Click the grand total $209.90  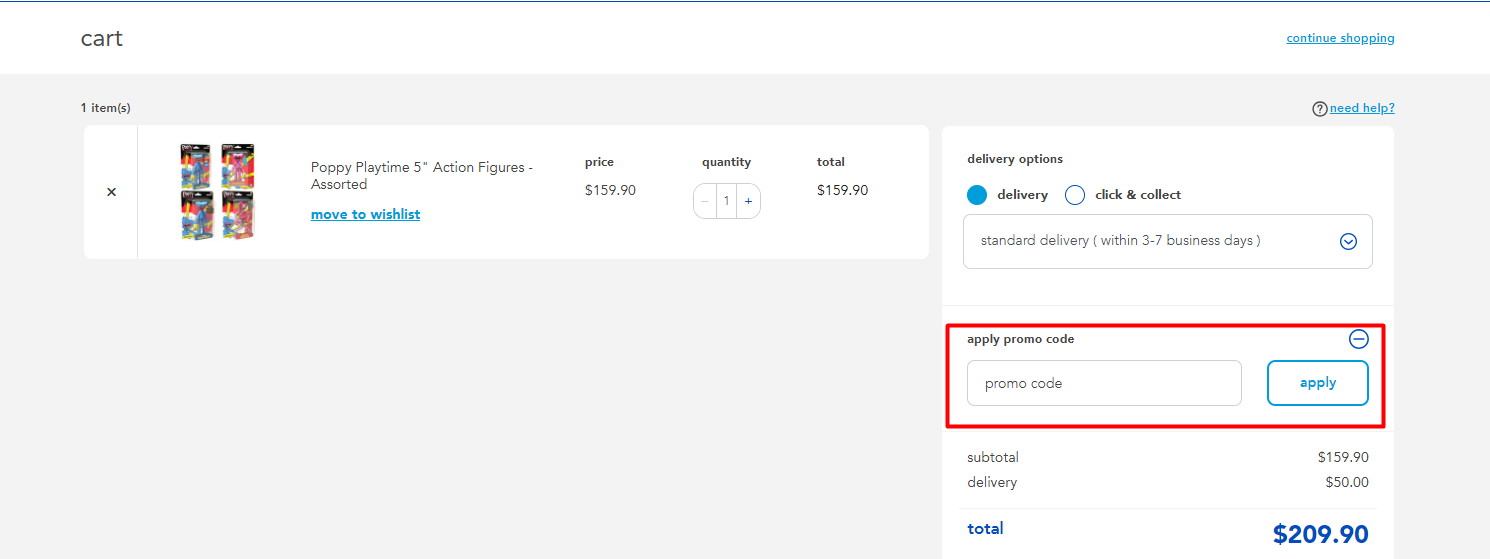pyautogui.click(x=1320, y=534)
